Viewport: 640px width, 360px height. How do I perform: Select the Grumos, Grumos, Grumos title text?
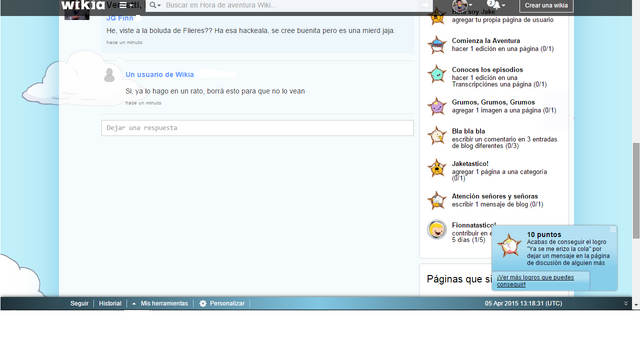pos(493,102)
